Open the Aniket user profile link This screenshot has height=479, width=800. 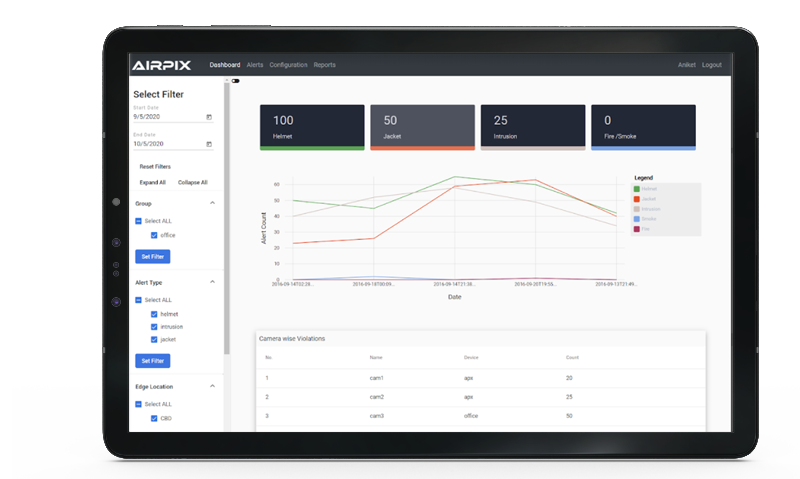coord(686,65)
